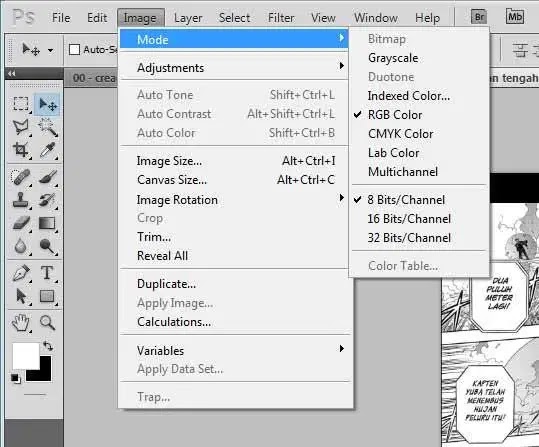Select the Magic Wand tool

(47, 127)
